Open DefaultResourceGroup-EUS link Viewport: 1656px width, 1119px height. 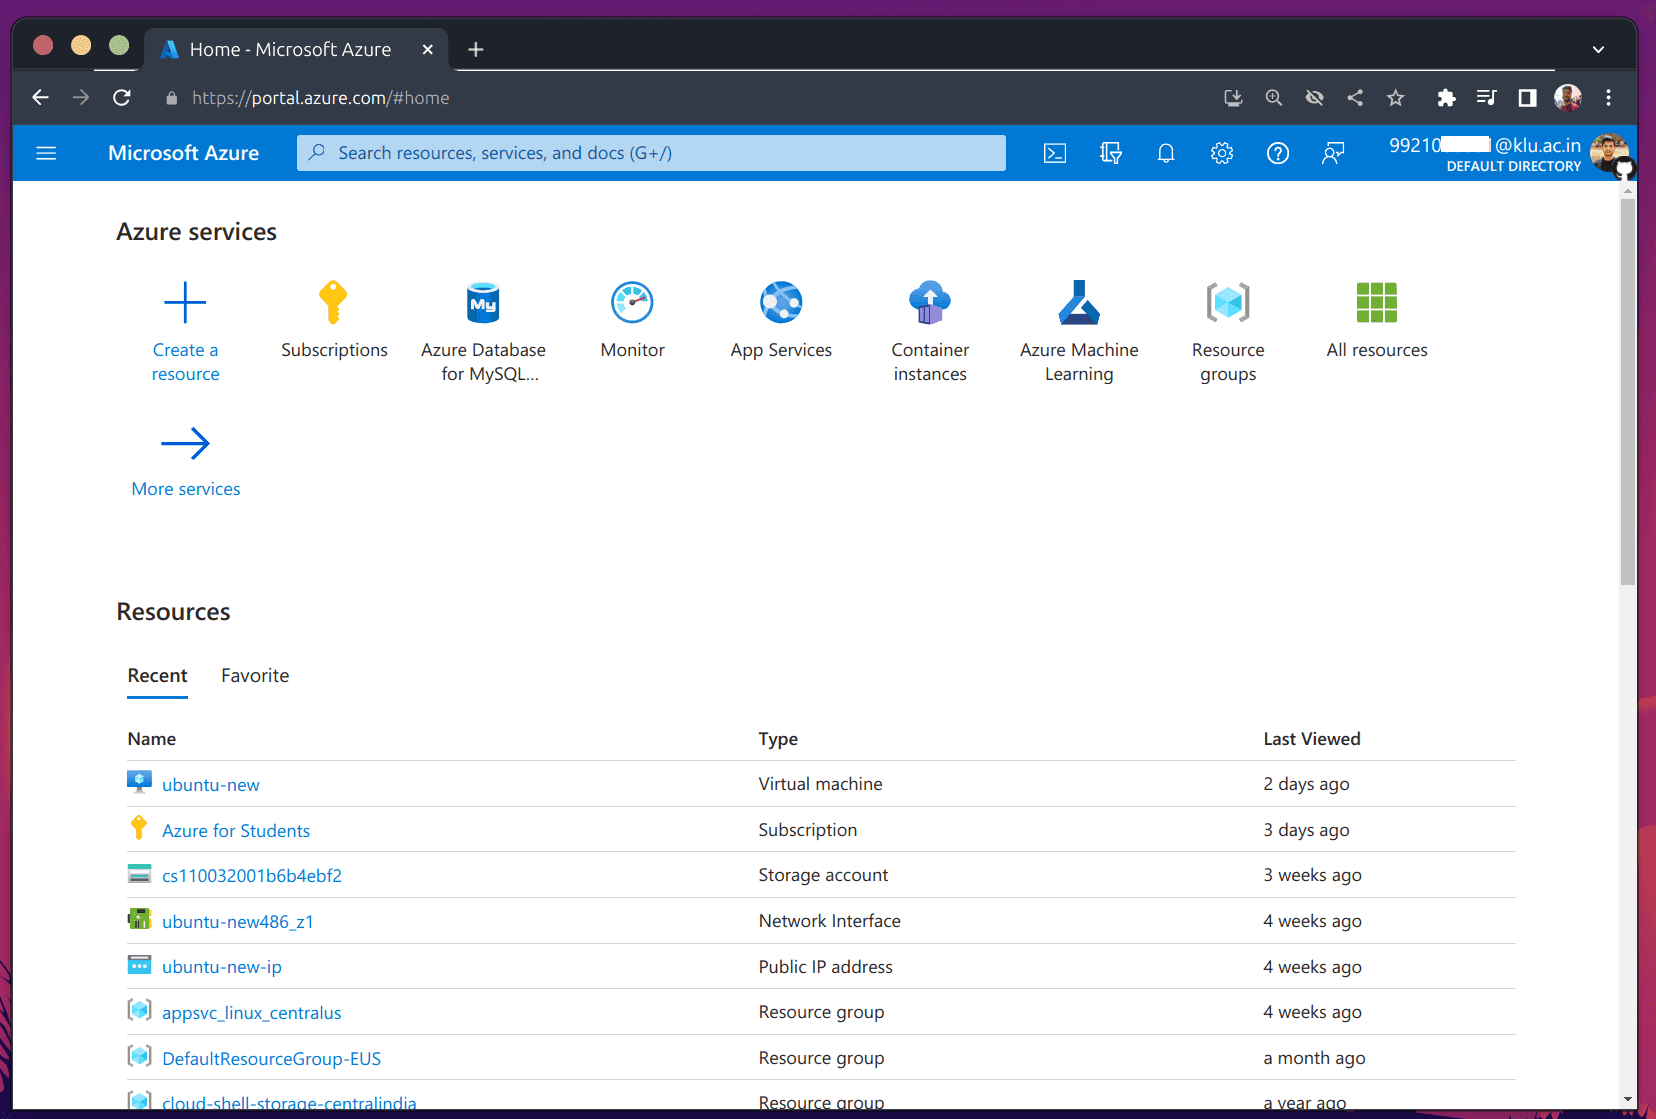[272, 1059]
